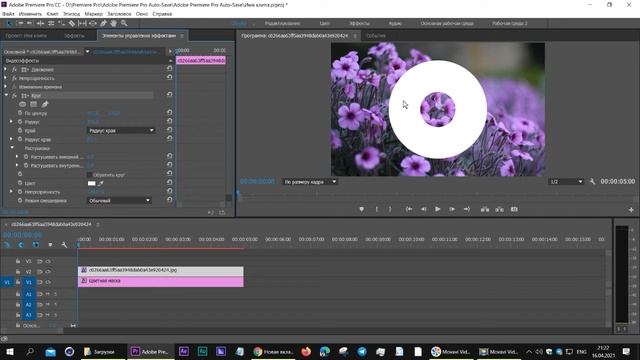The width and height of the screenshot is (640, 360).
Task: Open Режим смешивания dropdown Обычный
Action: pos(119,200)
